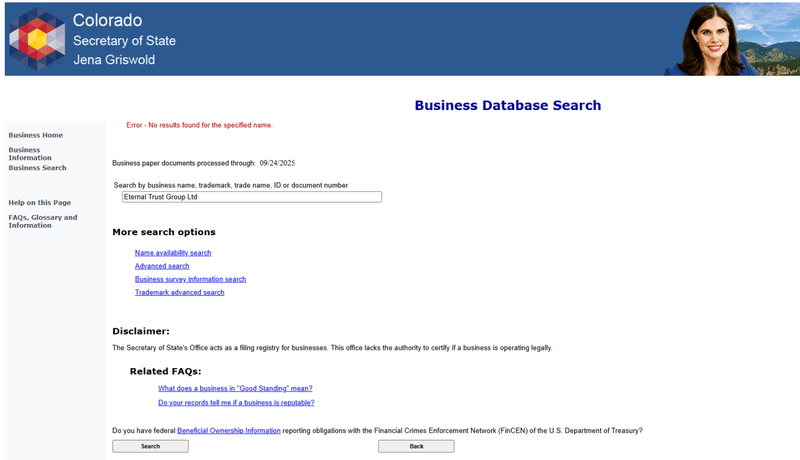Click the business name search field
Screen dimensions: 800x460
[x=252, y=197]
